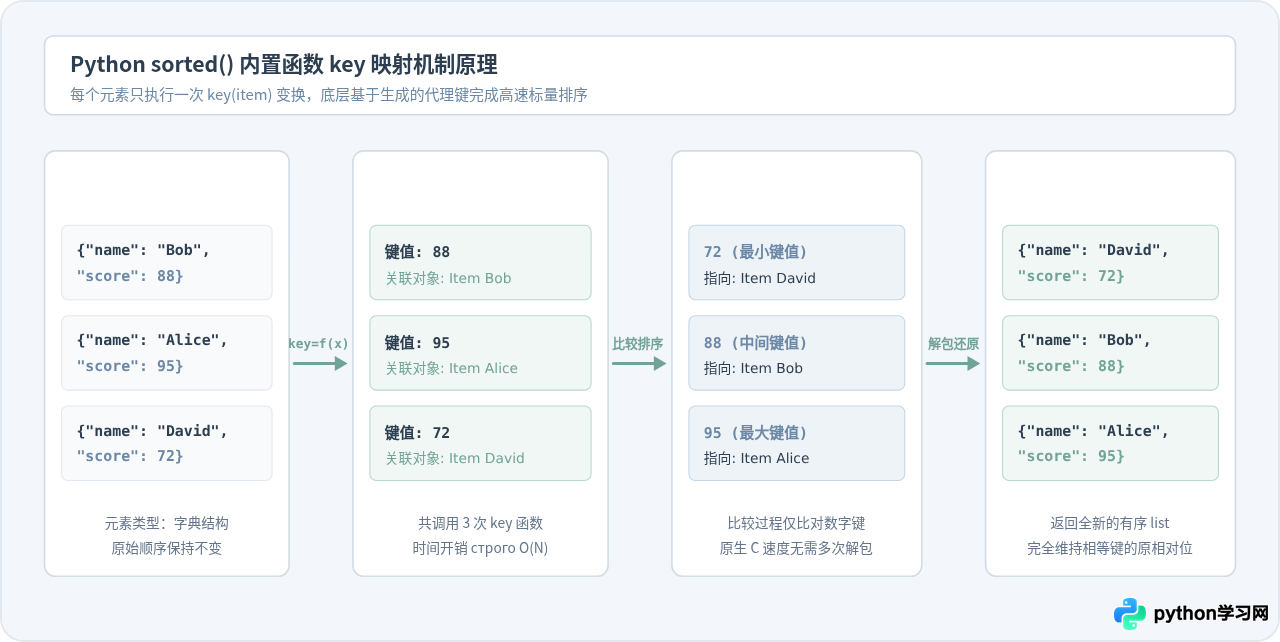Select the green sorted output card for Bob
This screenshot has width=1280, height=642.
click(1111, 353)
